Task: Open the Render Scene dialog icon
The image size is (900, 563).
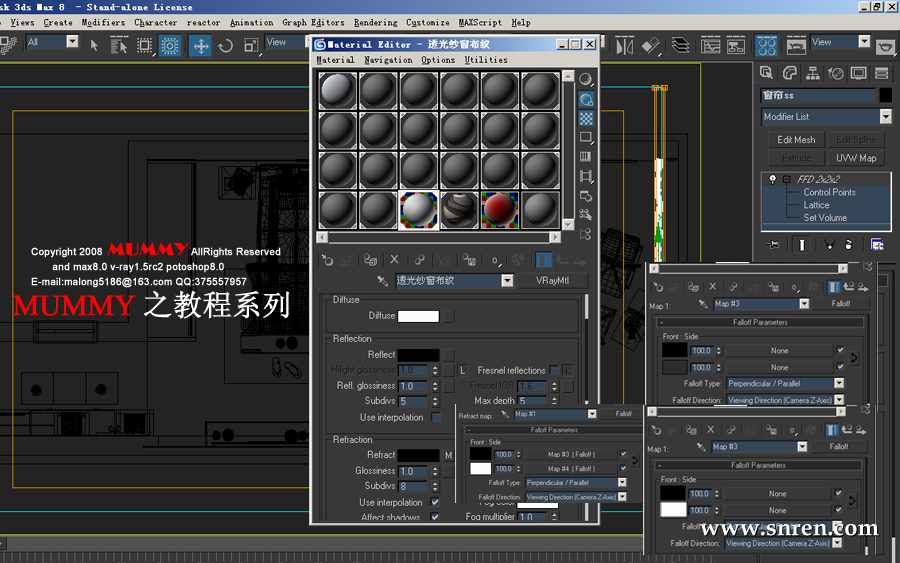Action: point(796,45)
